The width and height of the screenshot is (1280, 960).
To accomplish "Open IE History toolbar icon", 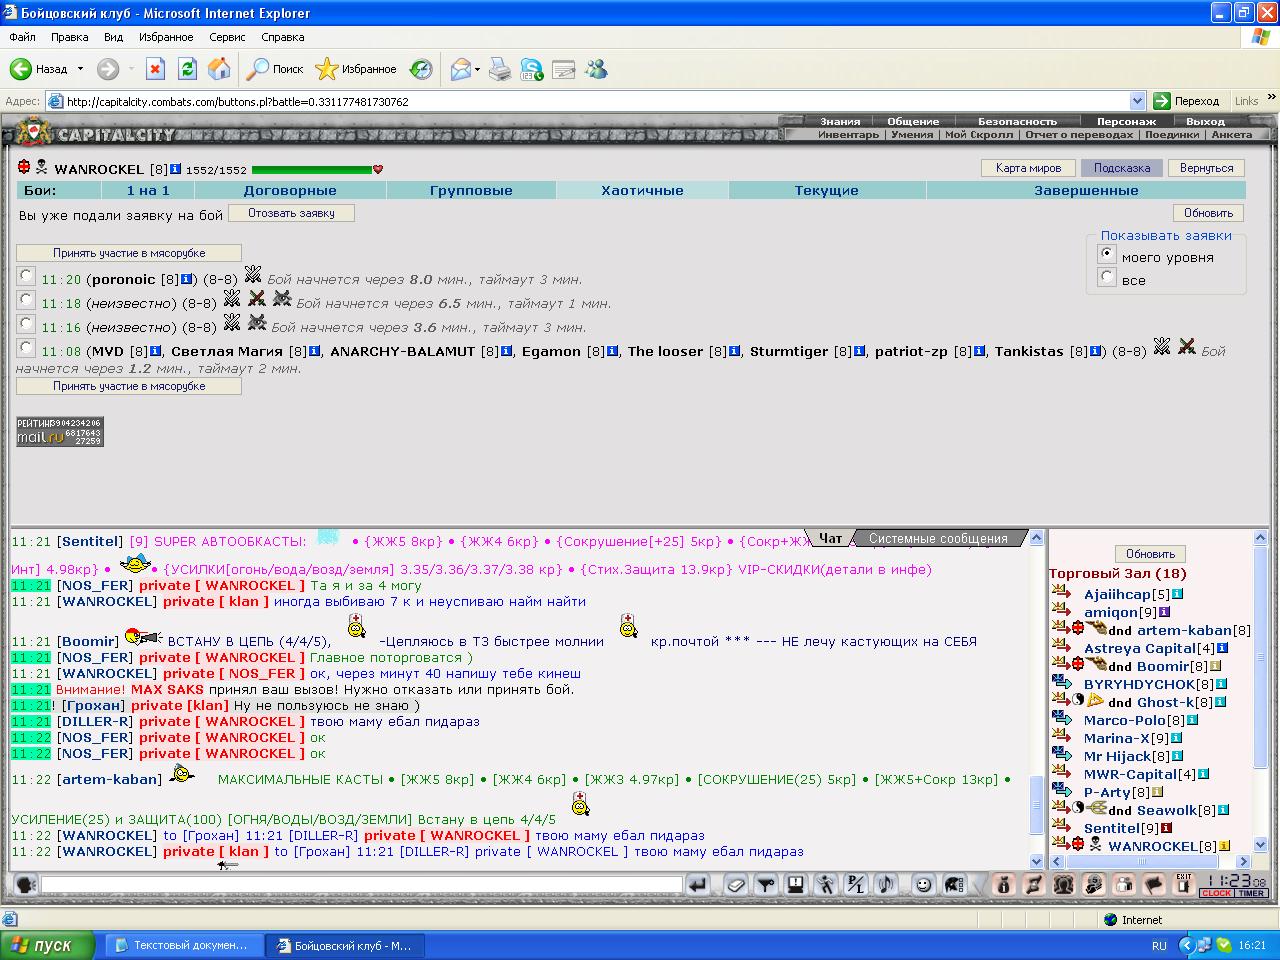I will coord(421,69).
